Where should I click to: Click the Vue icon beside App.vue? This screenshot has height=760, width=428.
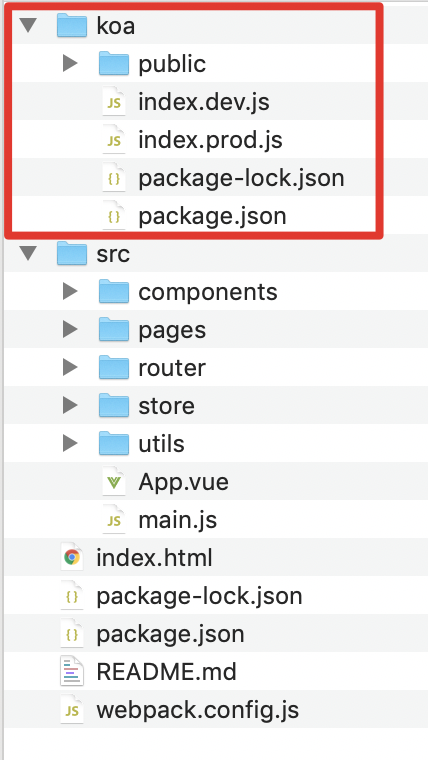tap(114, 482)
